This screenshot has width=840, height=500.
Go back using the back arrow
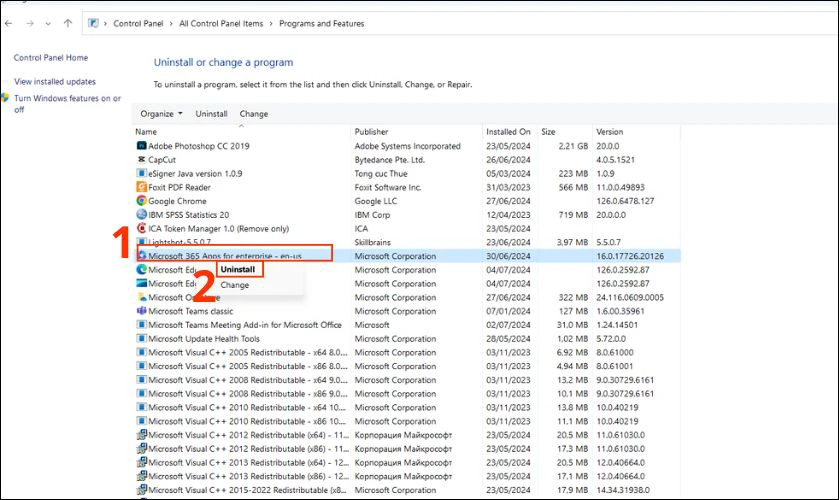click(9, 23)
